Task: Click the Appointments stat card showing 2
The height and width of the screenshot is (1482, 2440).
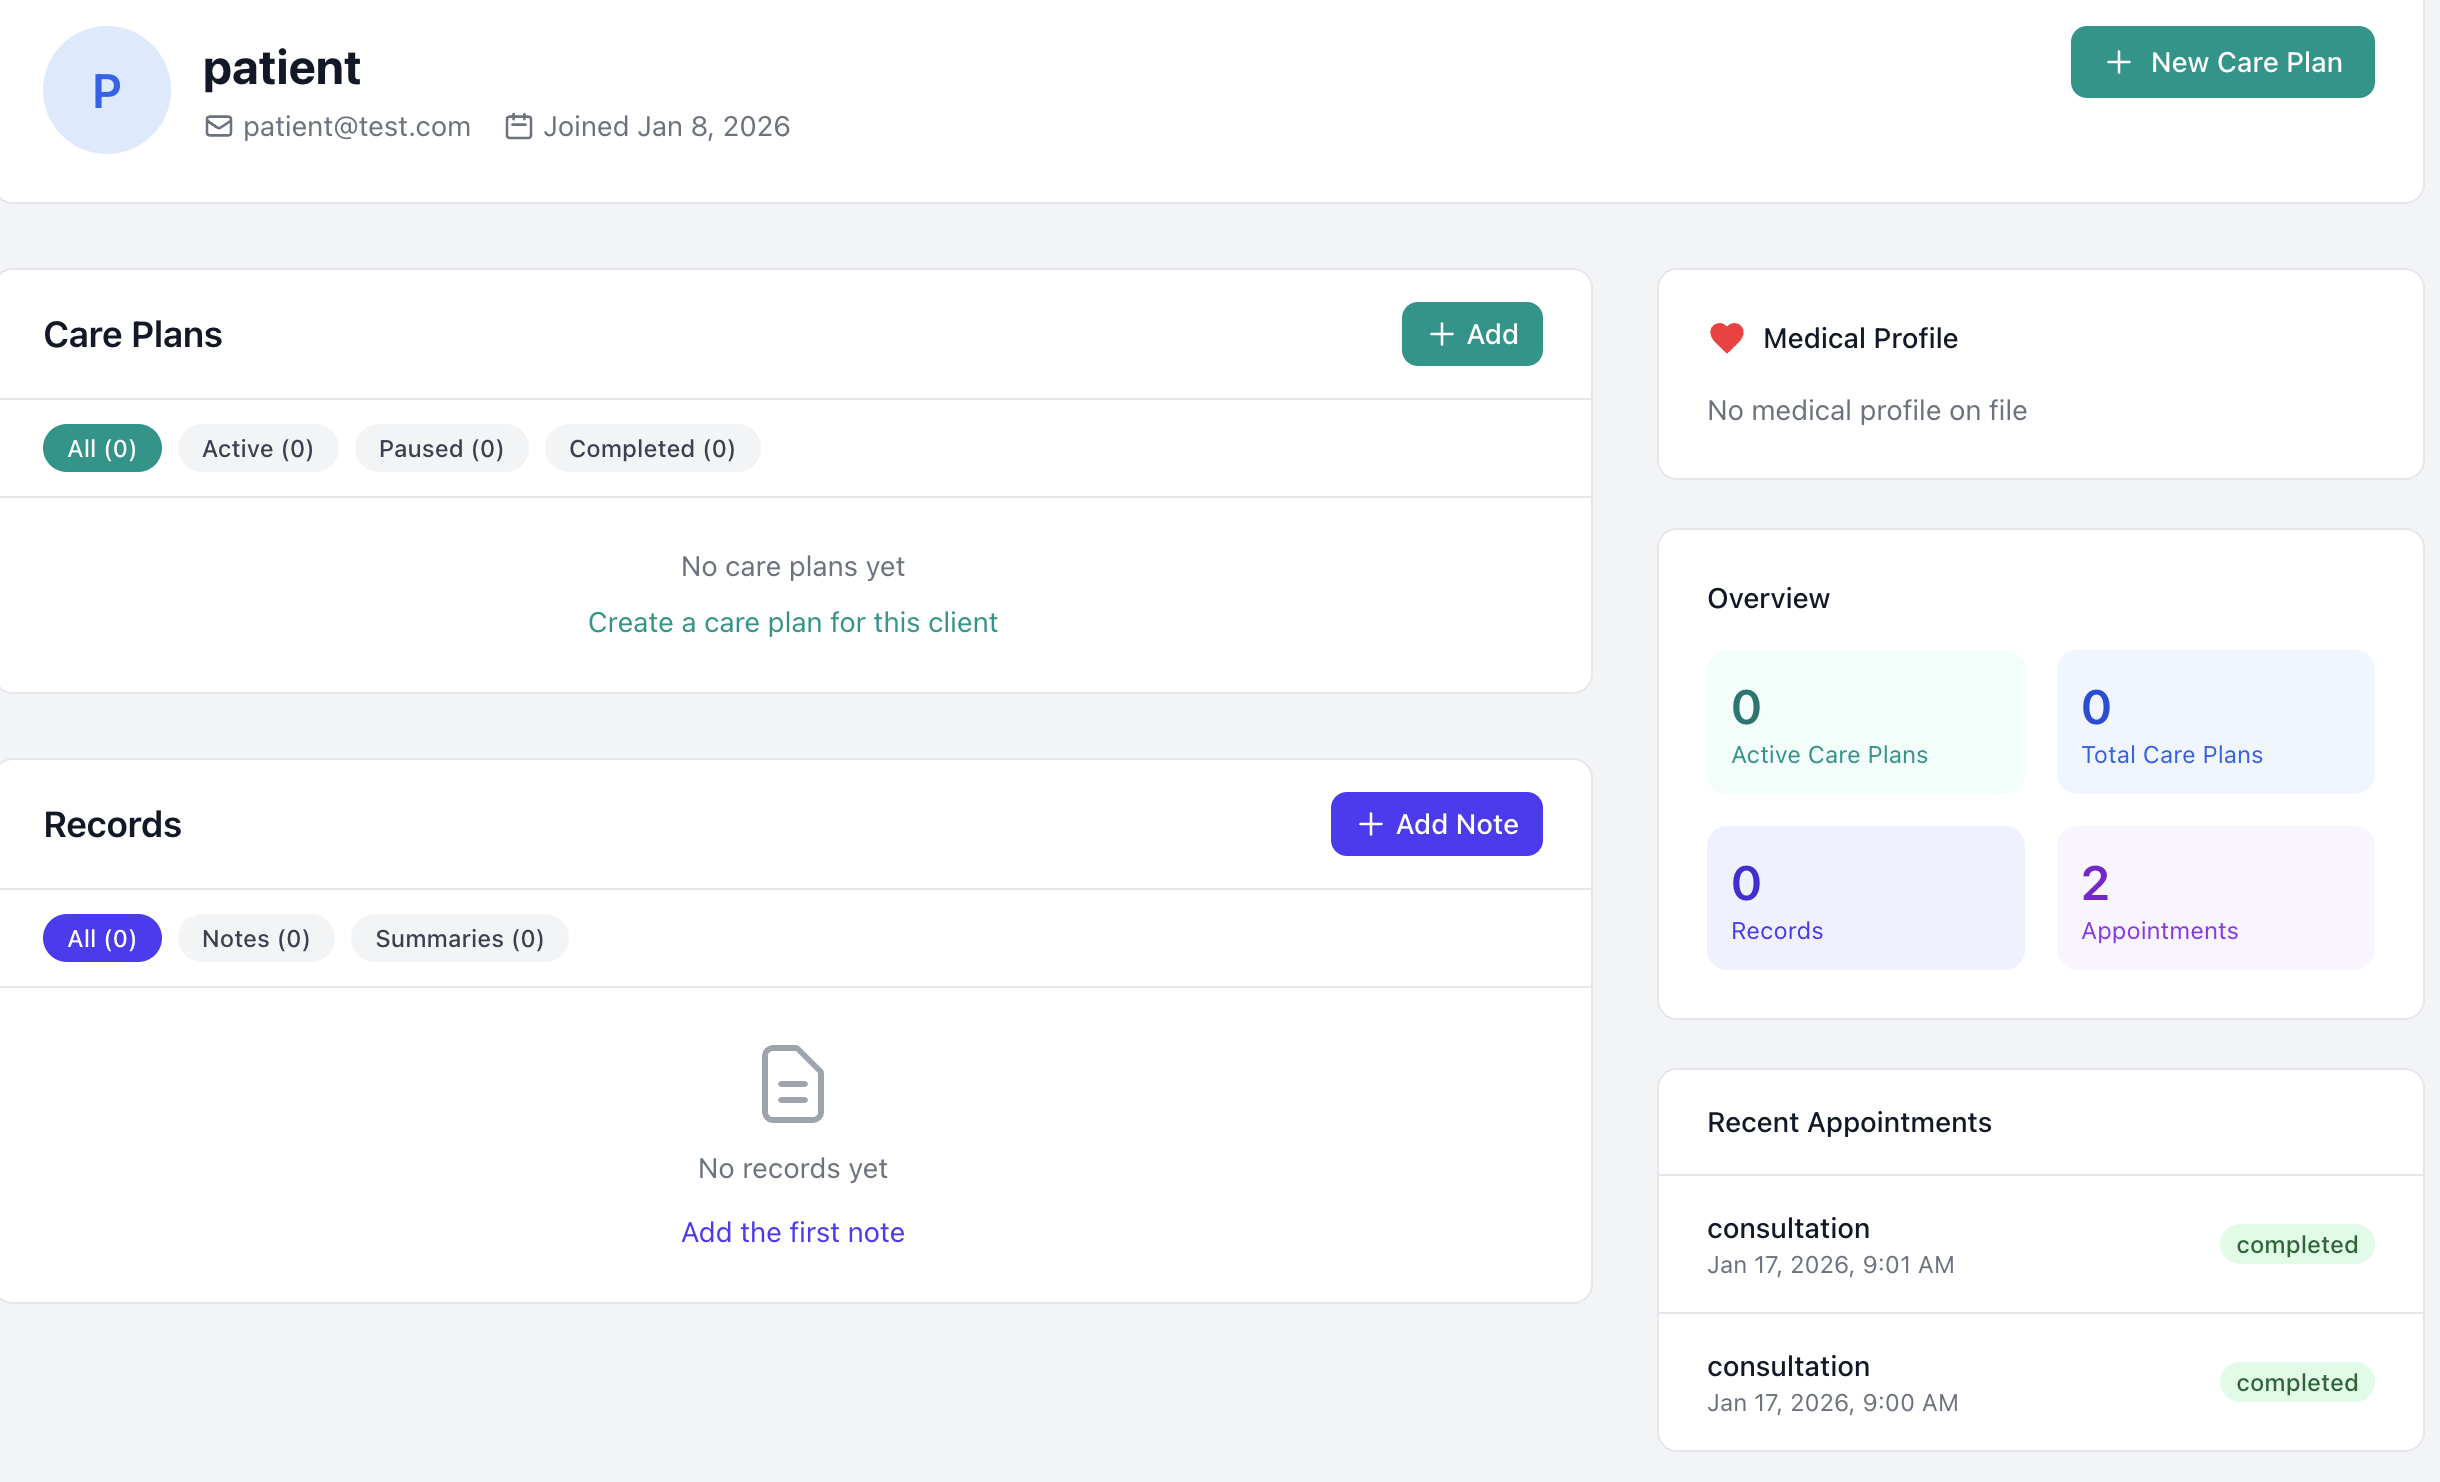Action: [2214, 897]
